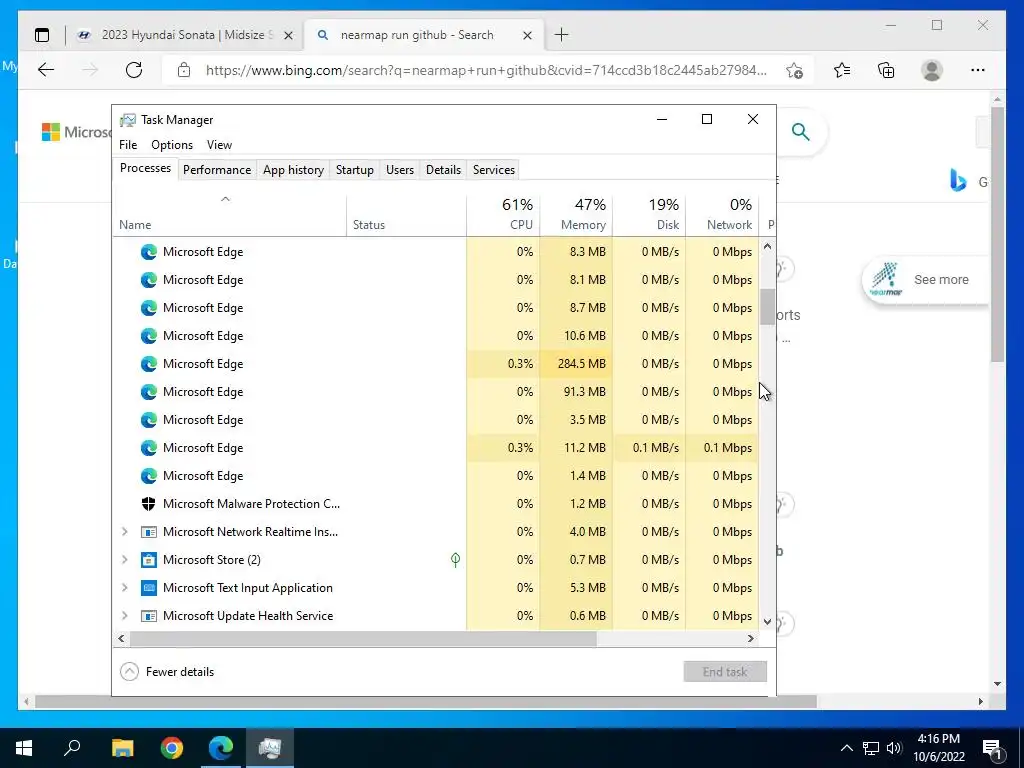The height and width of the screenshot is (768, 1024).
Task: Sort processes by CPU column header
Action: [503, 216]
